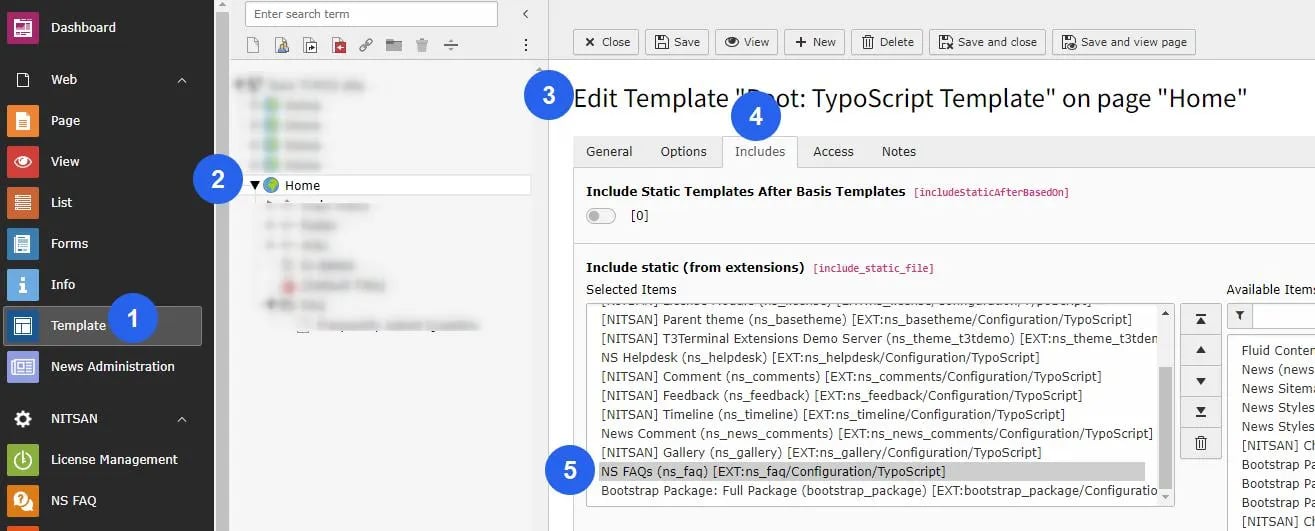Select [NITSAN] Feedback (ns_feedback) item
Viewport: 1315px width, 531px height.
coord(872,395)
